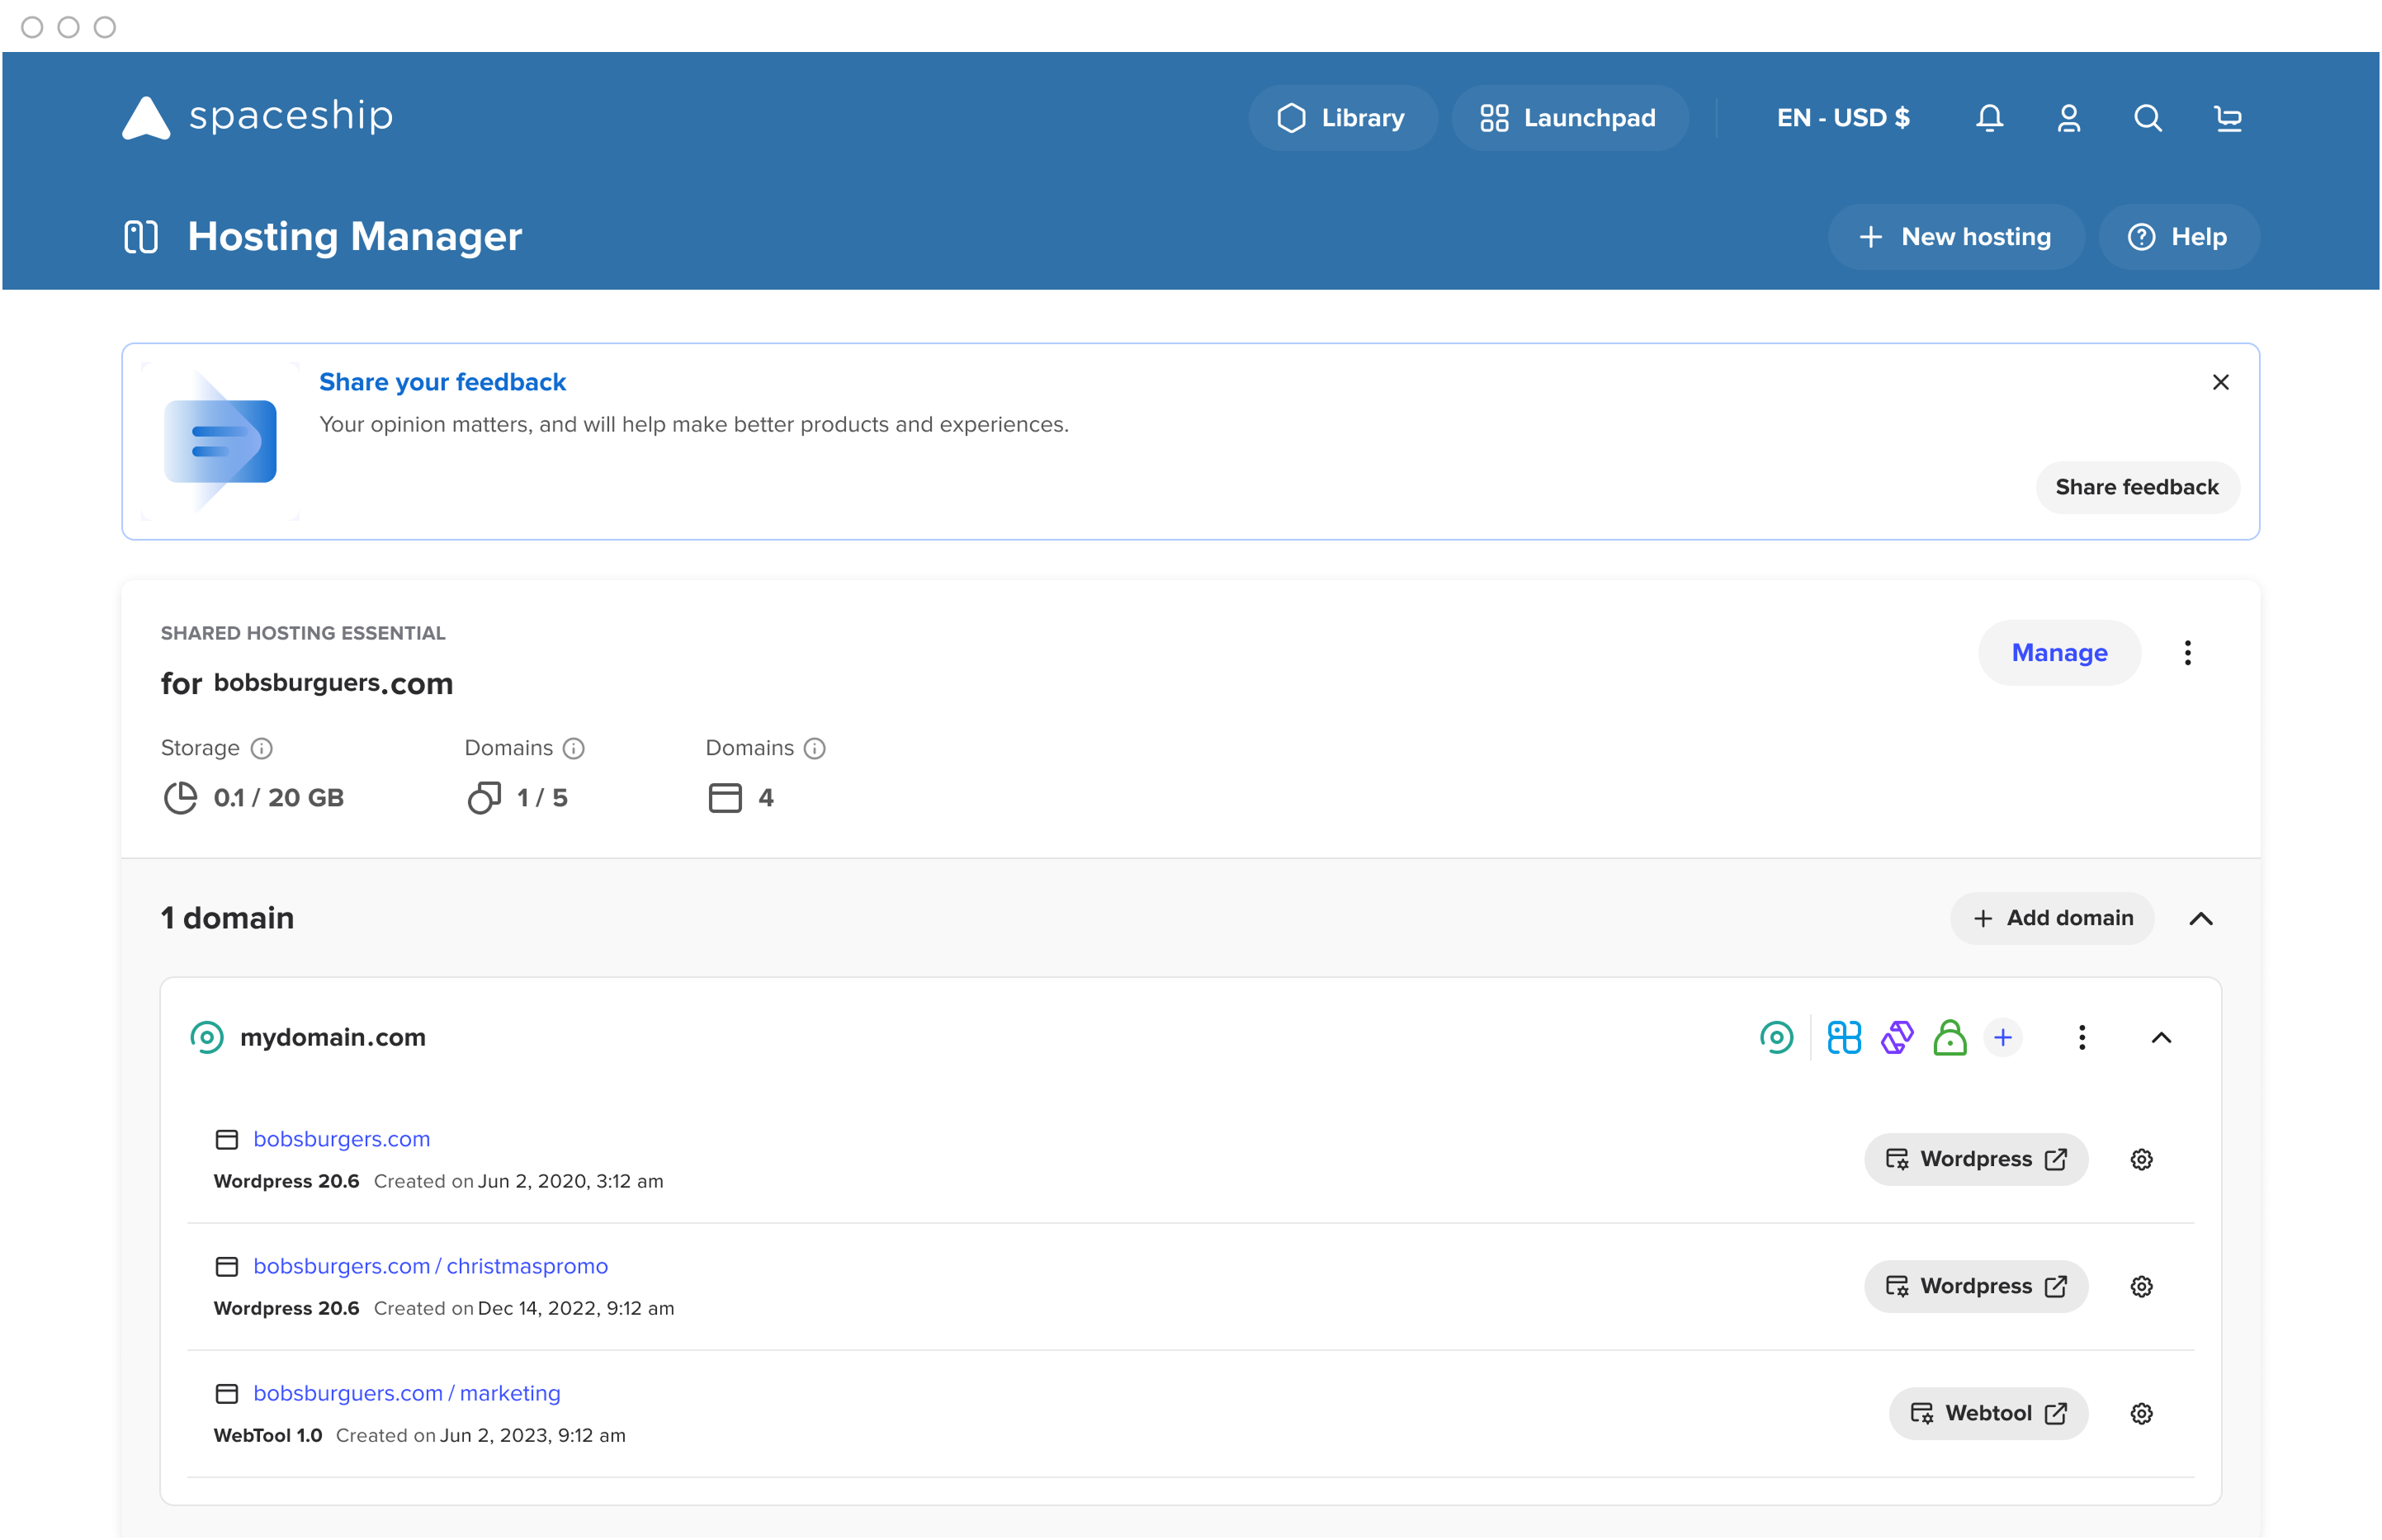The height and width of the screenshot is (1540, 2382).
Task: Click the plus icon to add a service
Action: click(2003, 1038)
